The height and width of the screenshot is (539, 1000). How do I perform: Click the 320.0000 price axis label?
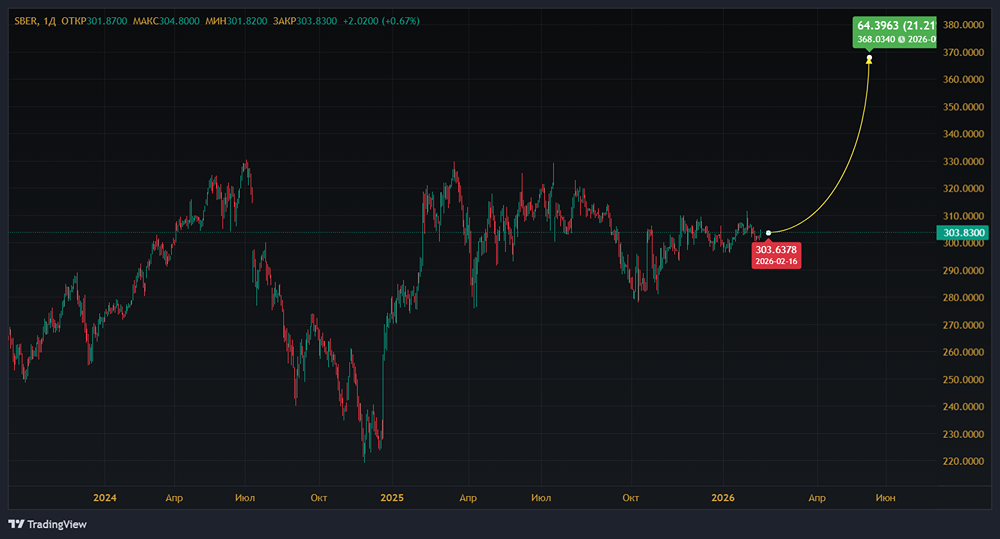[963, 188]
